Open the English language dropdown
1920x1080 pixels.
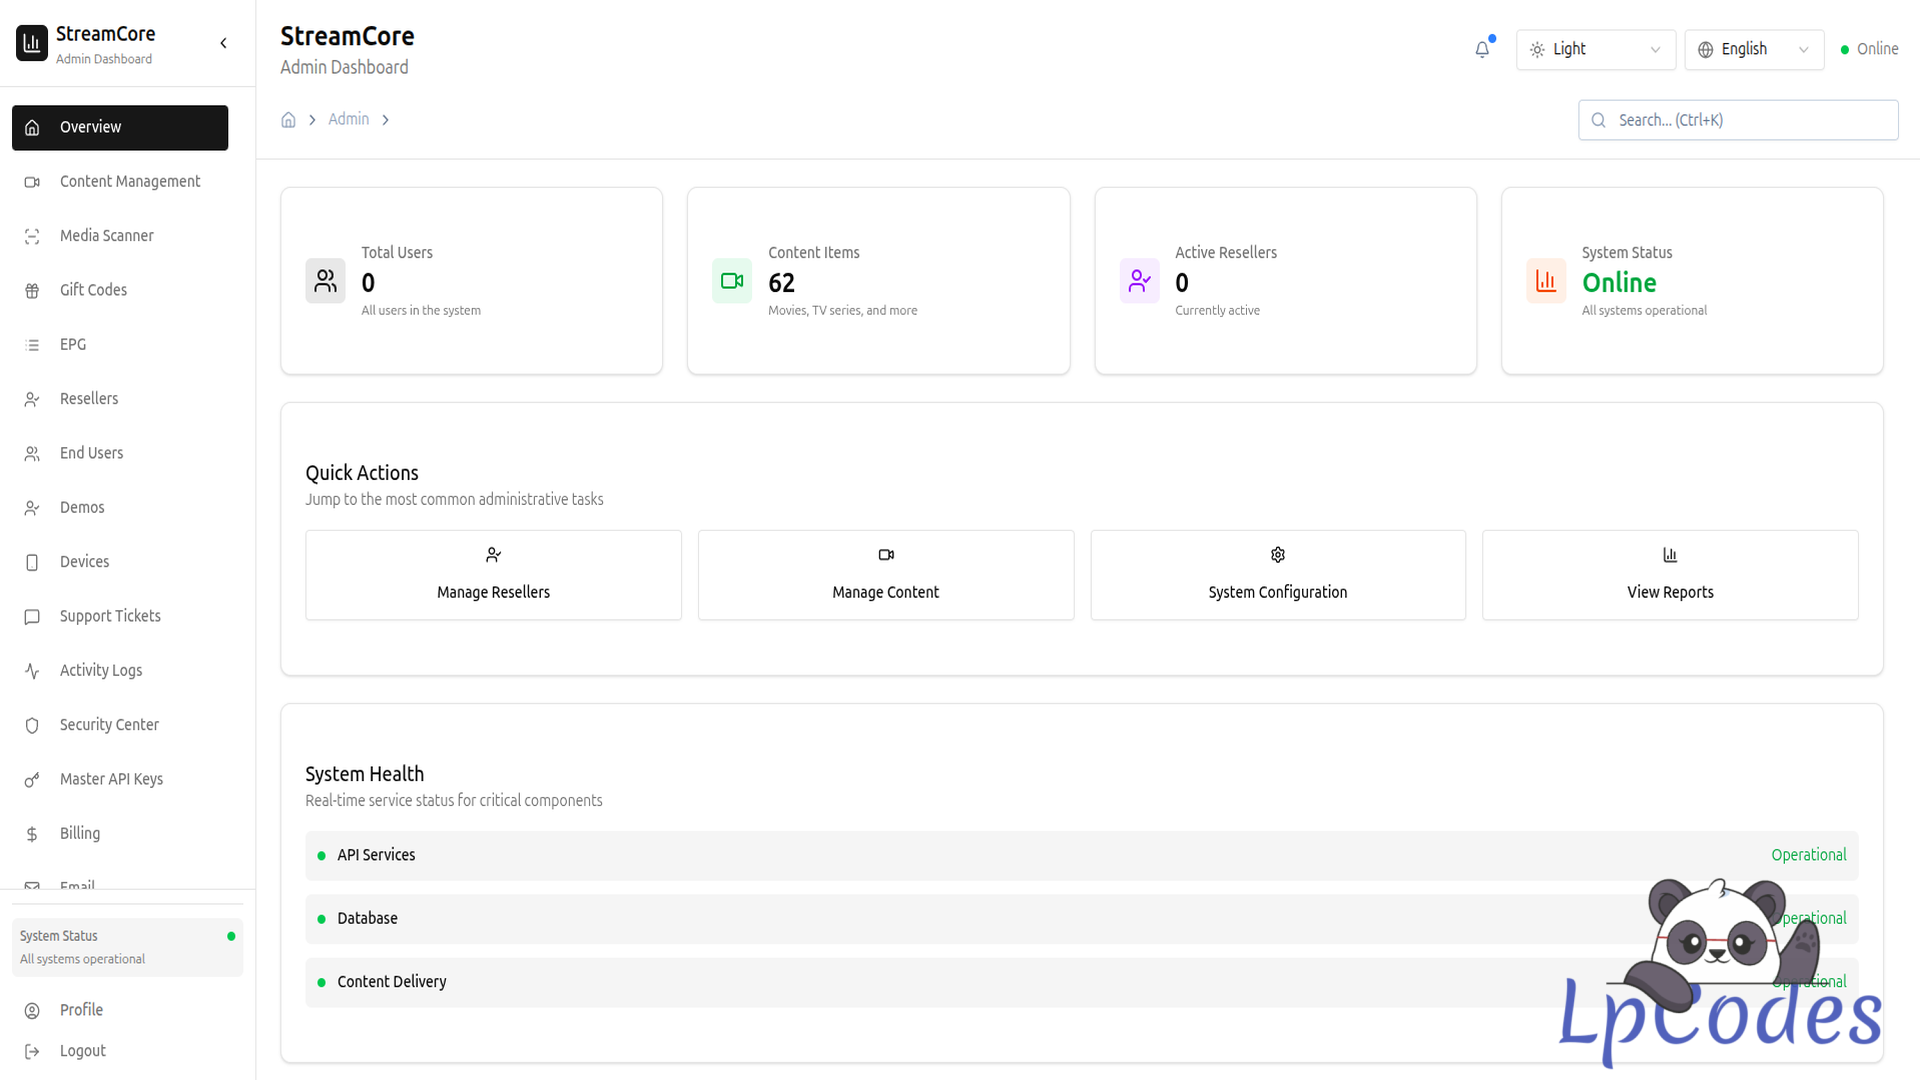[x=1753, y=49]
